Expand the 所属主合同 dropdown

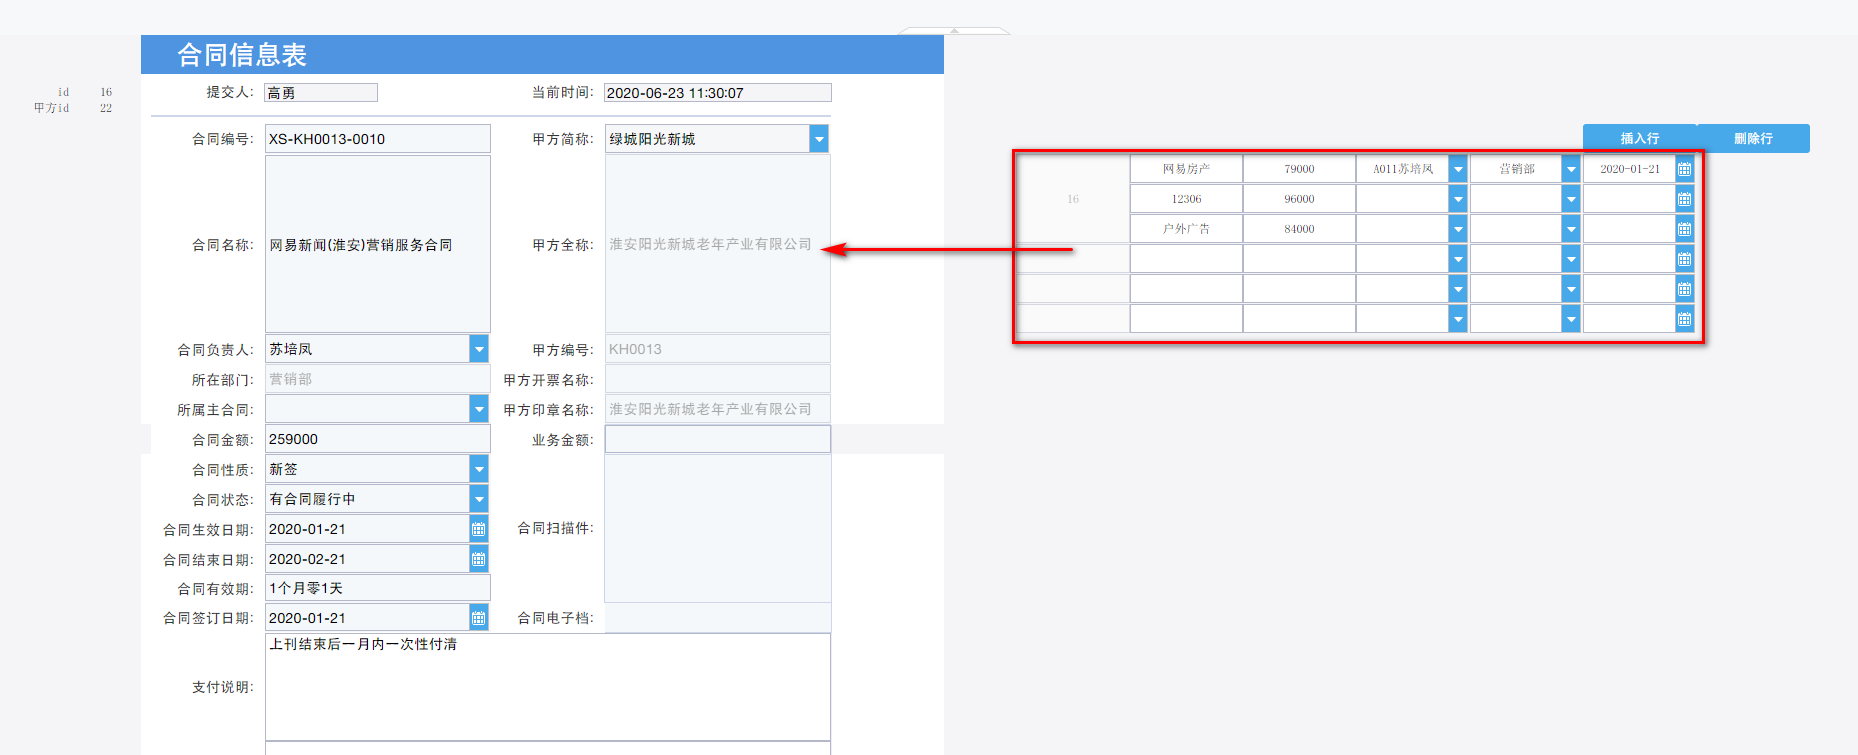click(479, 409)
